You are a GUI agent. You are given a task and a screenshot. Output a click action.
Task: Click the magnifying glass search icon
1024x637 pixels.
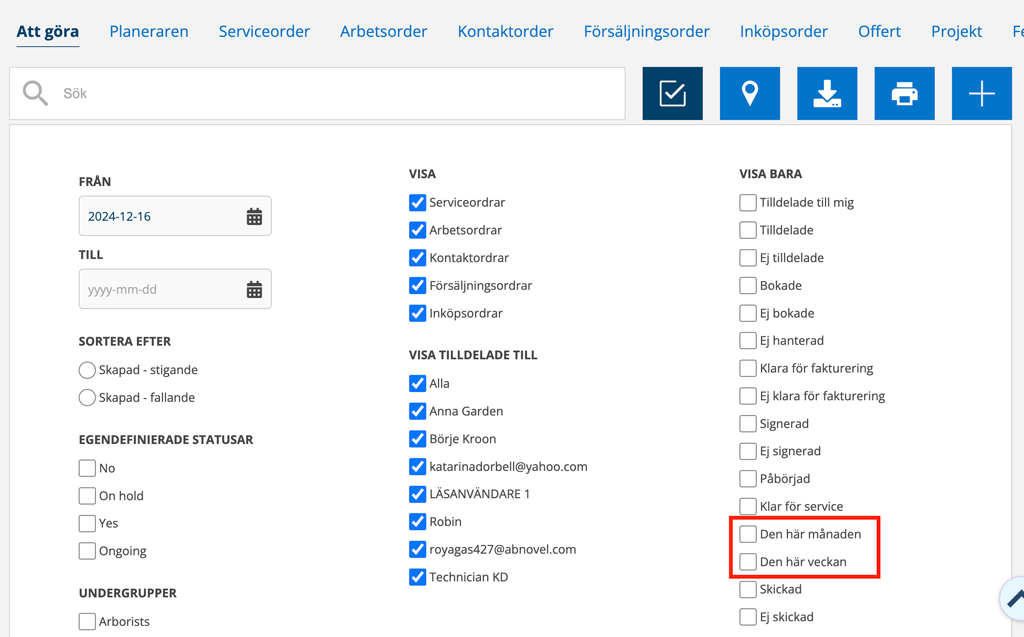35,93
